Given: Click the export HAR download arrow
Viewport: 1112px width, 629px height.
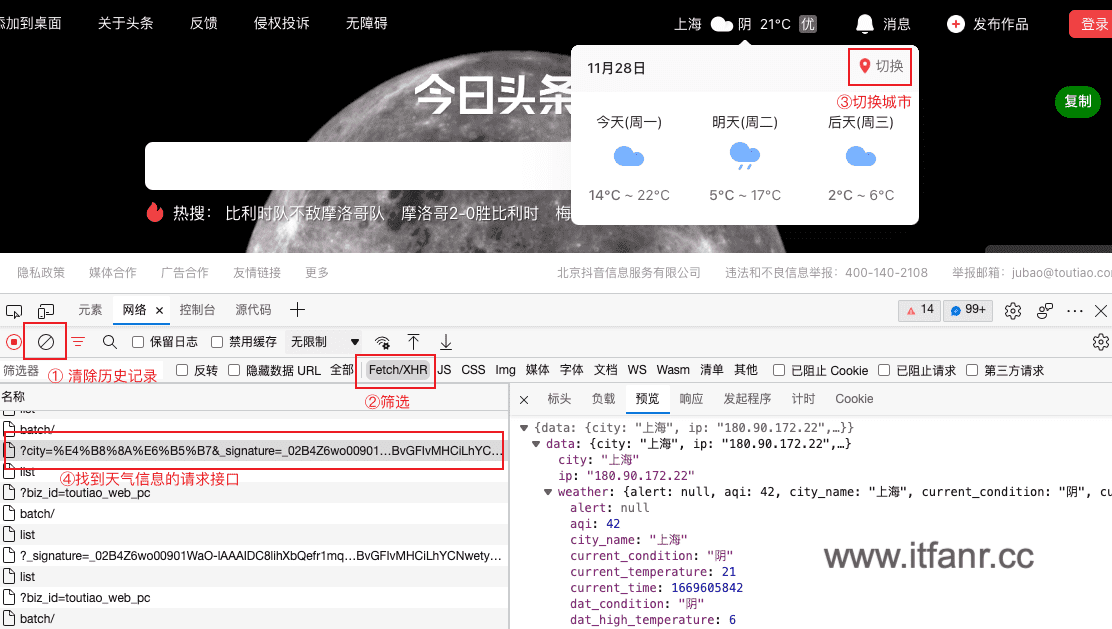Looking at the screenshot, I should (445, 343).
